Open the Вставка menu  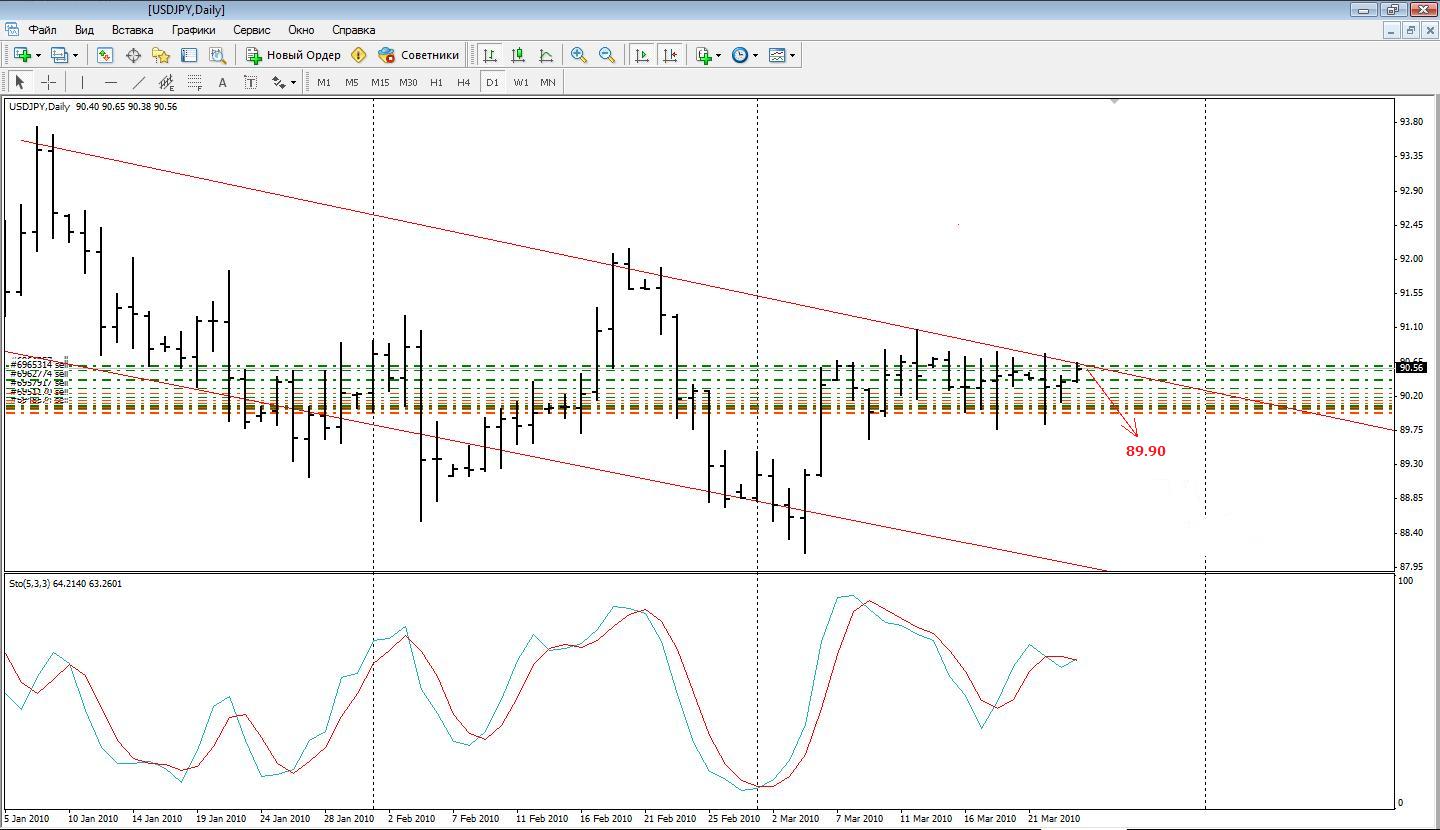(x=133, y=30)
